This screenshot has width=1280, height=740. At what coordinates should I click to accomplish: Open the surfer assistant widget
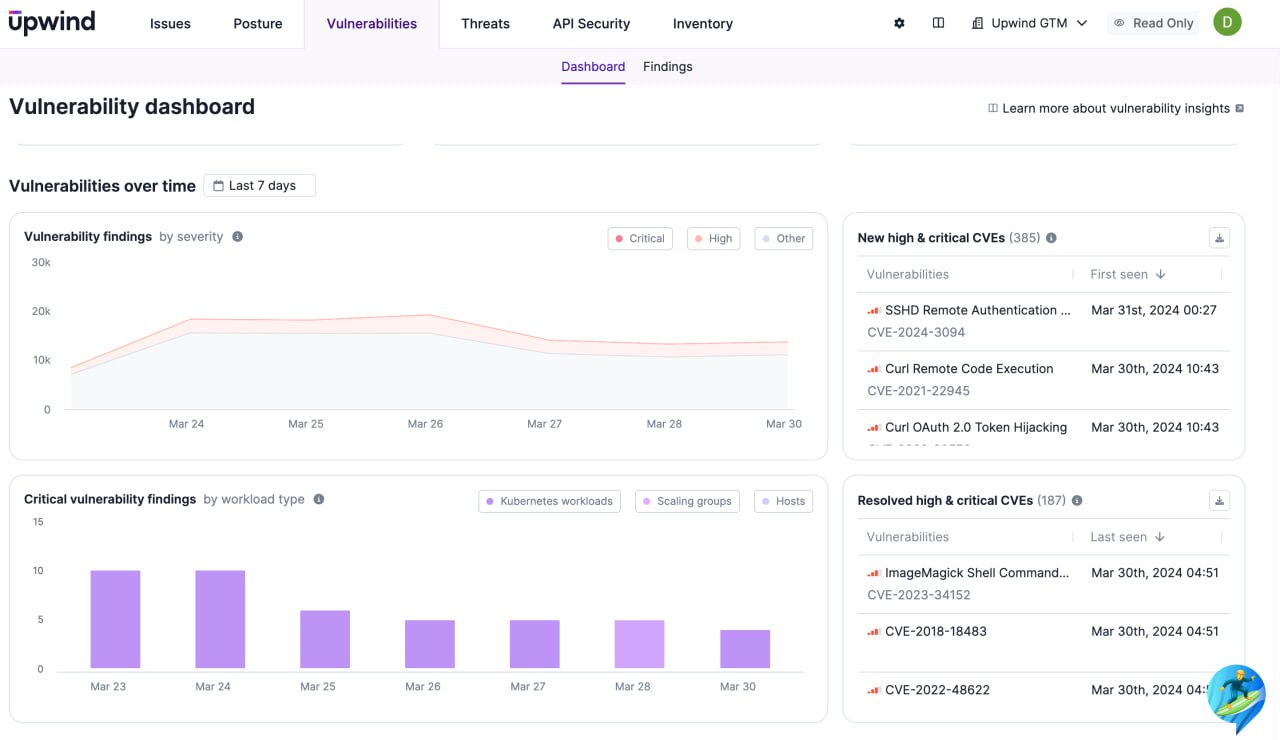[1236, 693]
